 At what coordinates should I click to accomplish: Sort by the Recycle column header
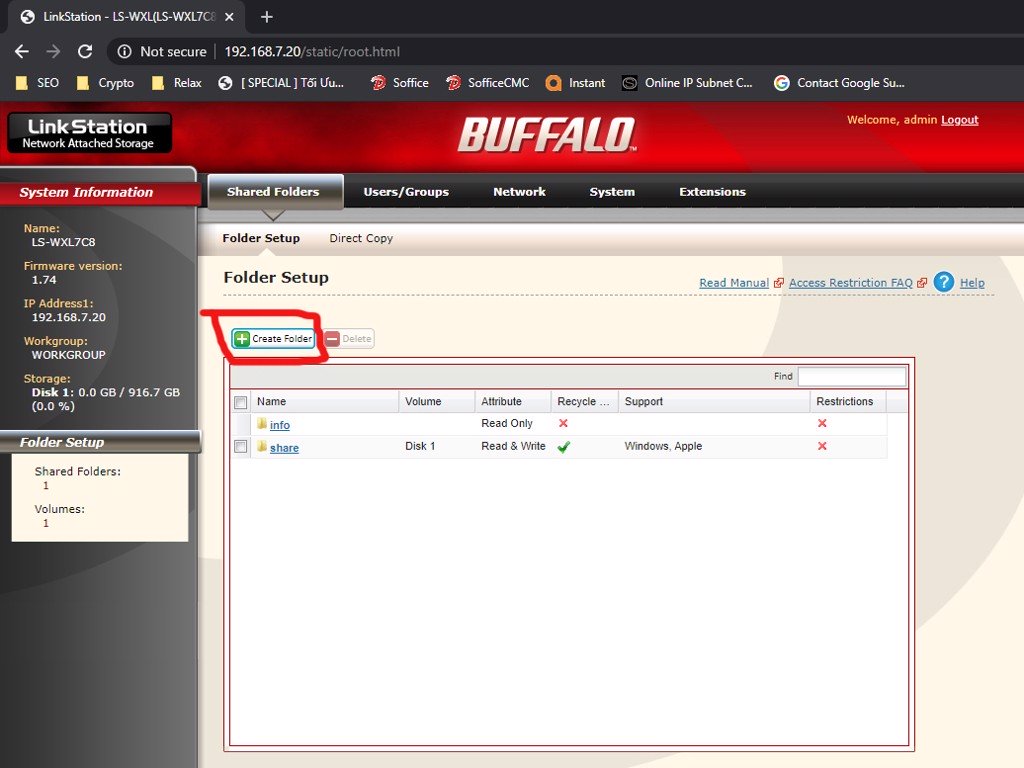point(584,402)
